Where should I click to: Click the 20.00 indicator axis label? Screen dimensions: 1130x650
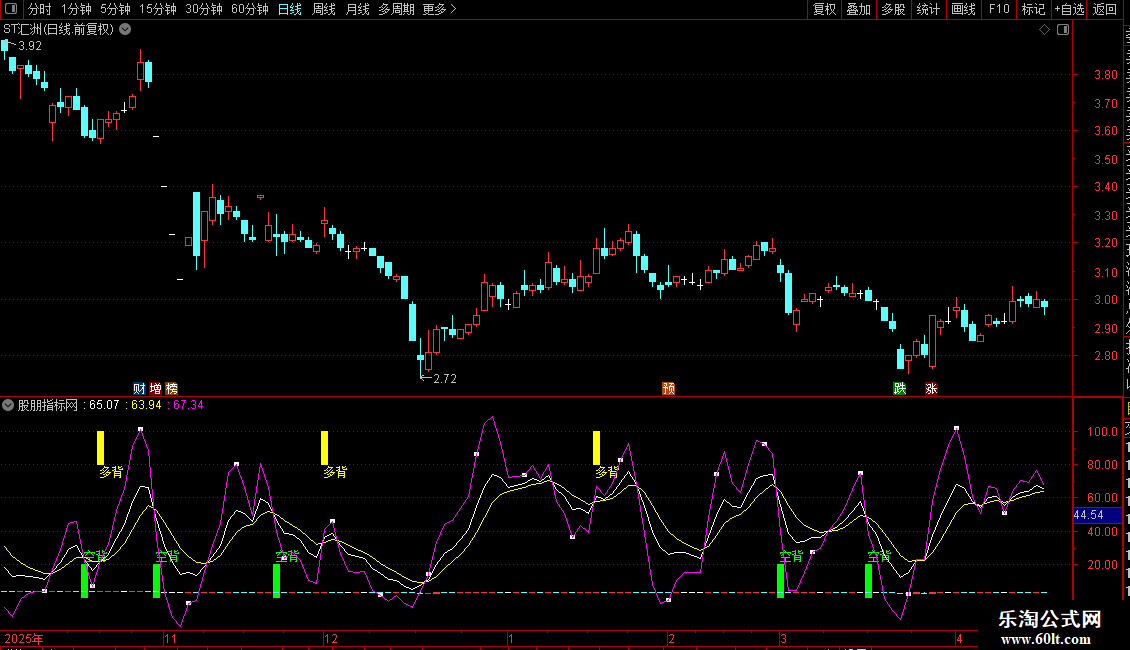coord(1103,564)
